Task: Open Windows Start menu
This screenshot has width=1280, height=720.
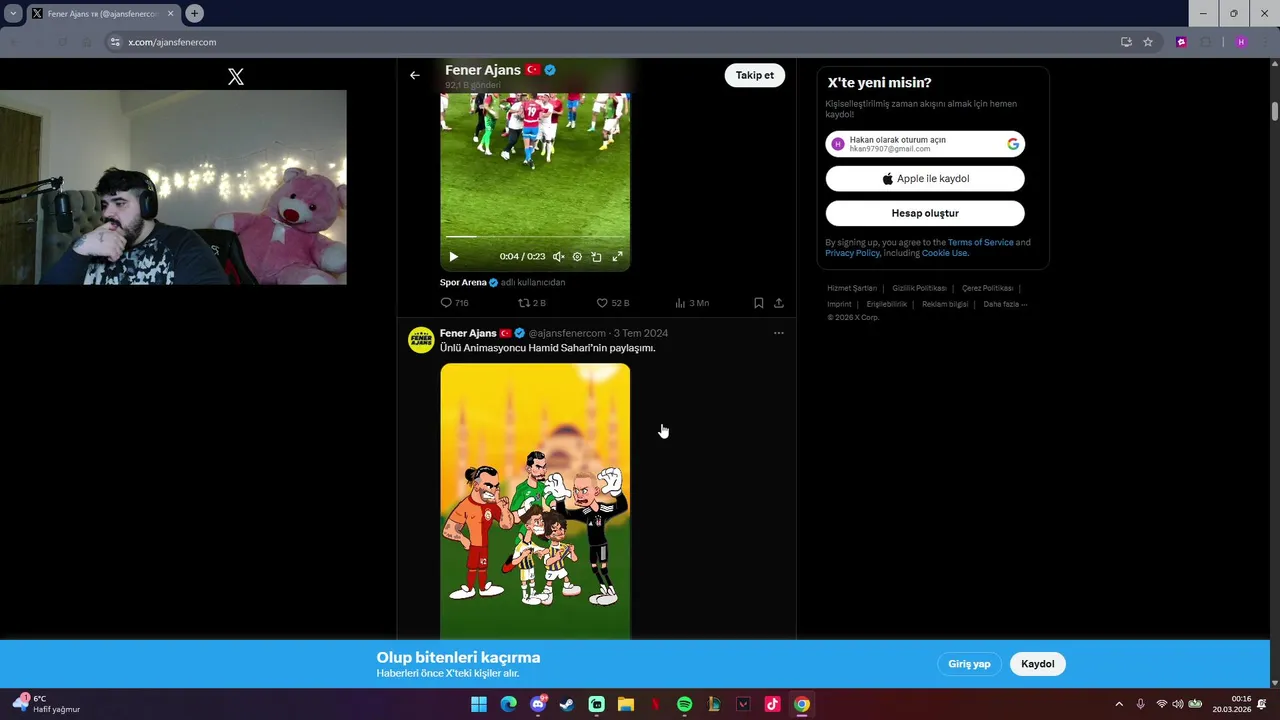Action: coord(479,704)
